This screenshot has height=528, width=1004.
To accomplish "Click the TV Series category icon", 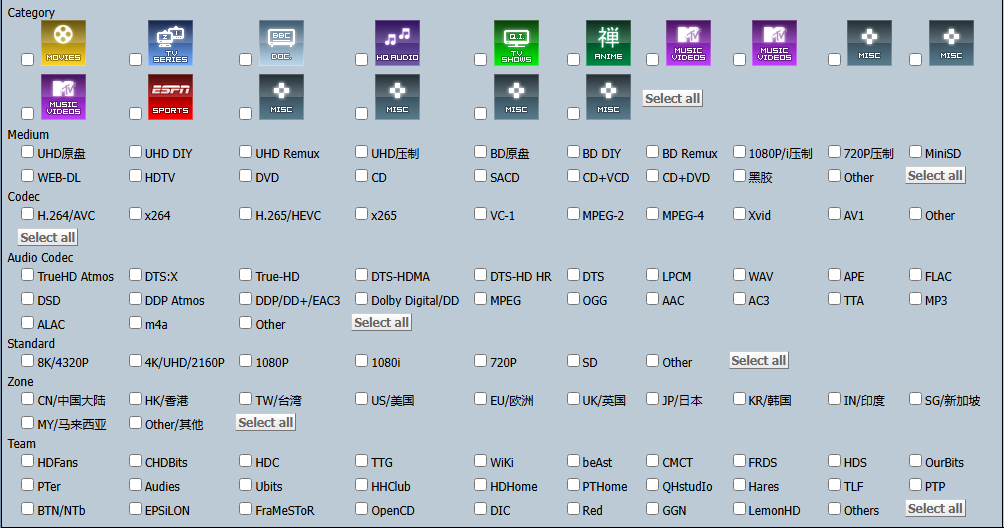I will pyautogui.click(x=170, y=42).
